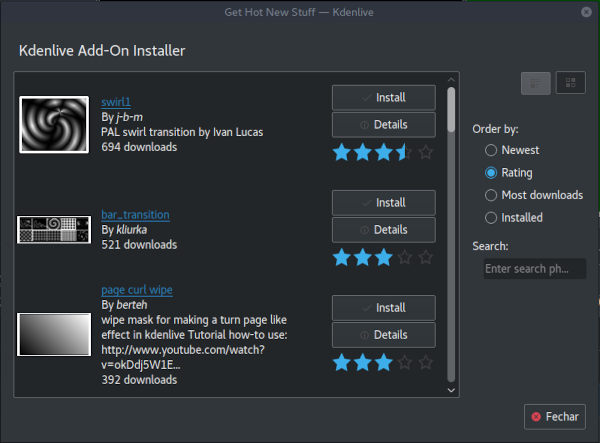
Task: Click the add-on list scrollbar handle
Action: tap(451, 109)
